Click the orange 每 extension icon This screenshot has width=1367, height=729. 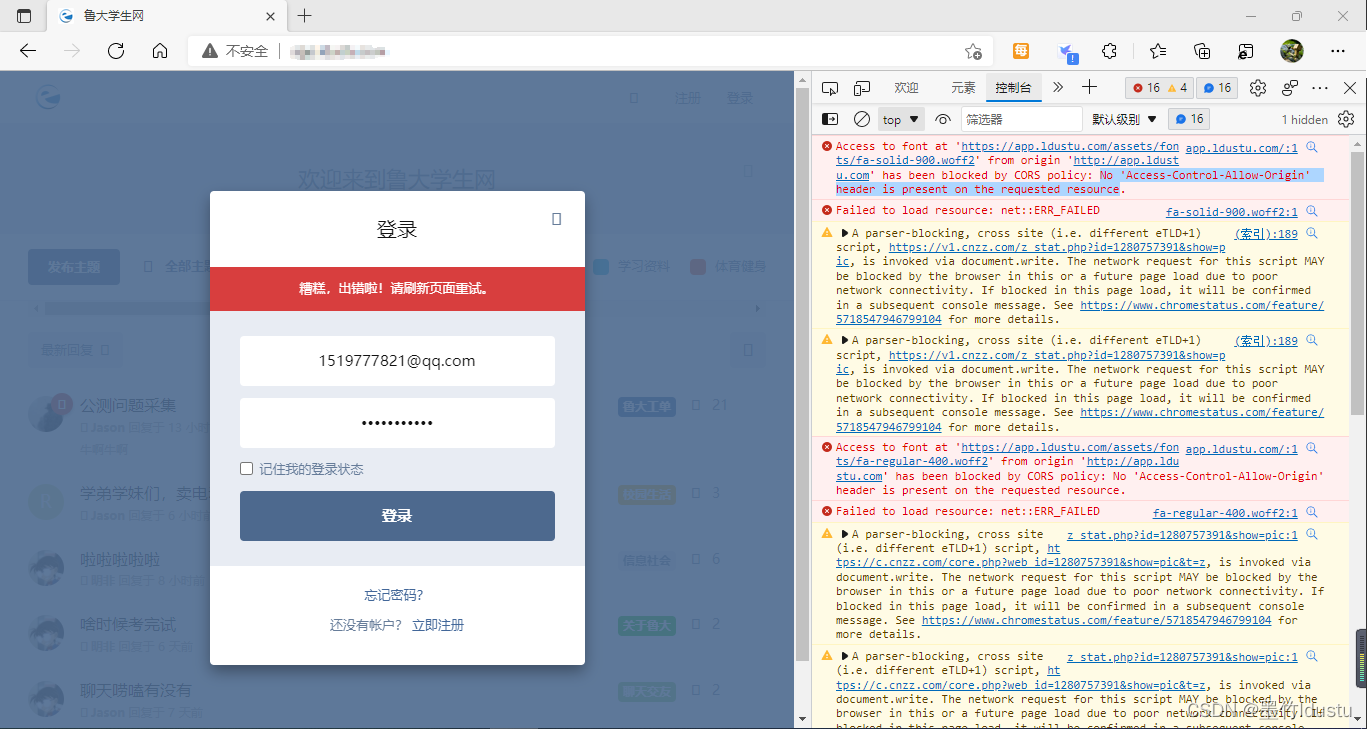1020,51
